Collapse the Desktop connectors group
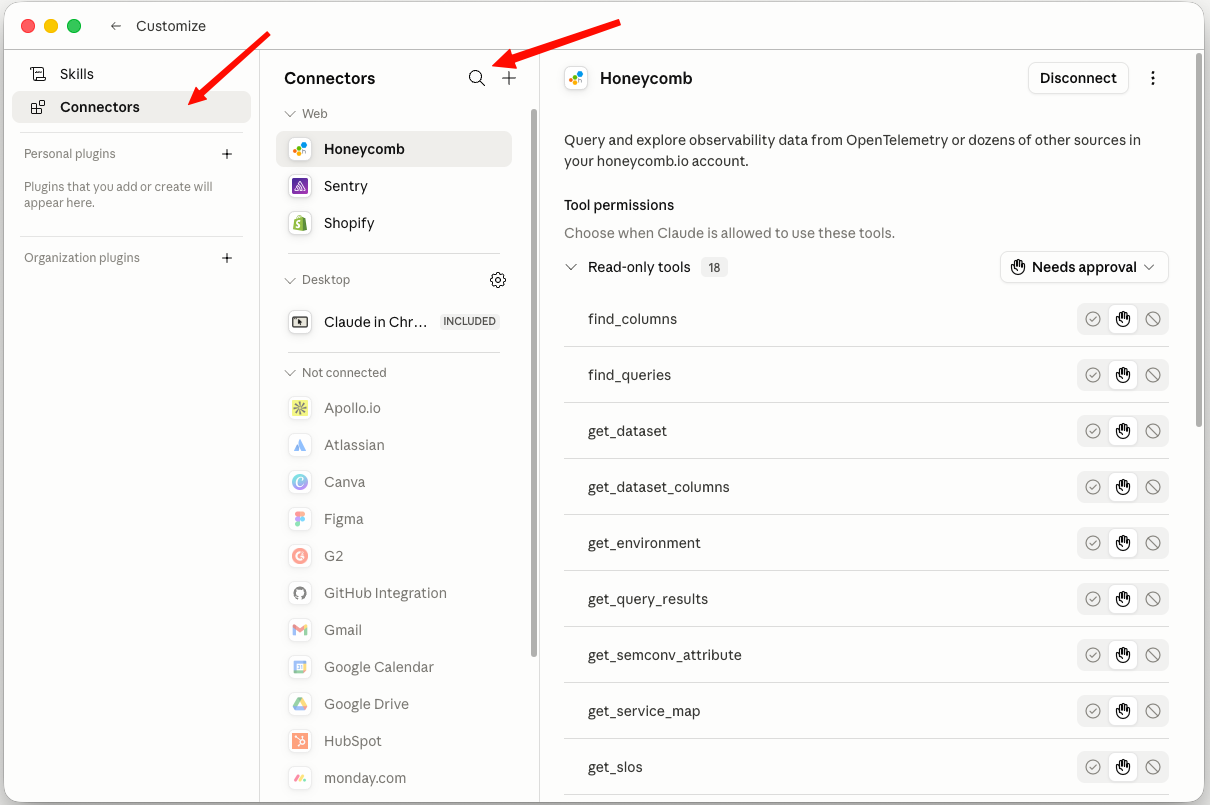 pyautogui.click(x=291, y=280)
